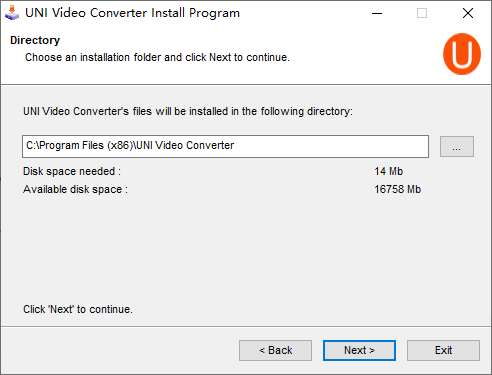Click the '16758 Mb' available space value
Image resolution: width=492 pixels, height=375 pixels.
tap(397, 189)
